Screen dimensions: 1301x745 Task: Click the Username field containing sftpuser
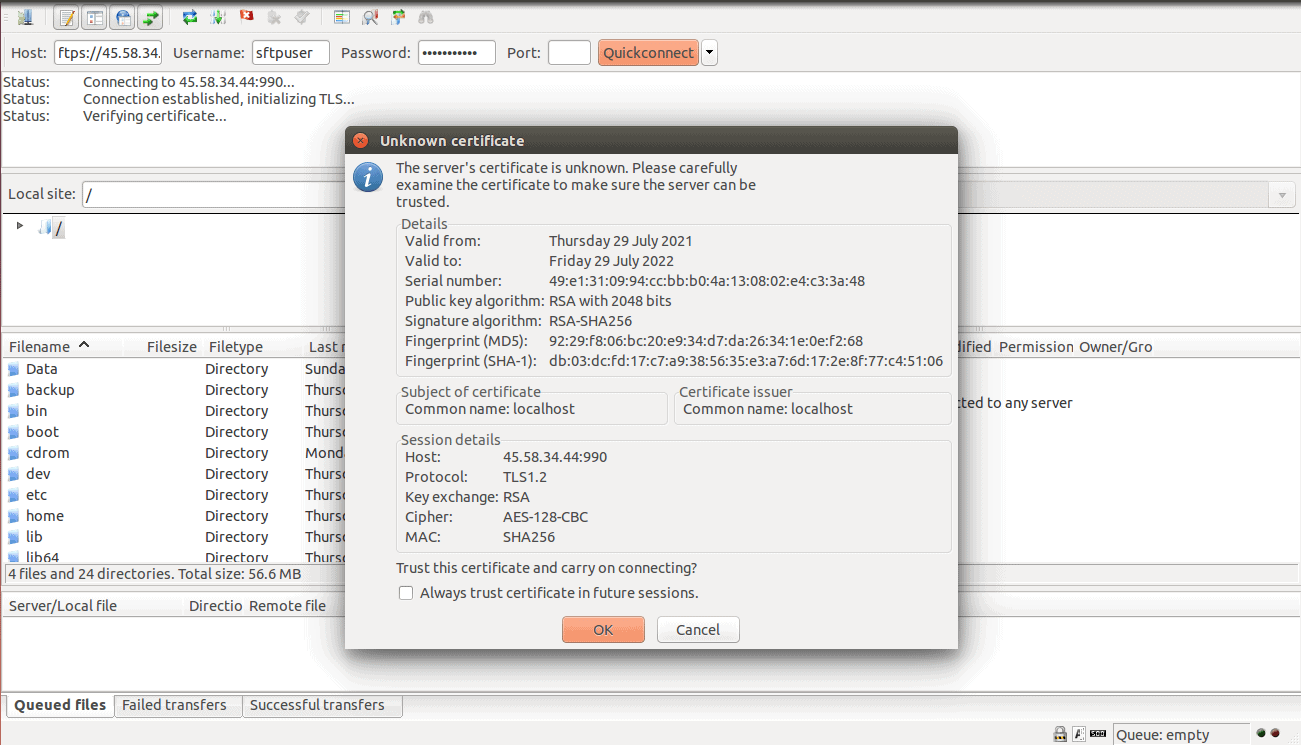tap(291, 53)
